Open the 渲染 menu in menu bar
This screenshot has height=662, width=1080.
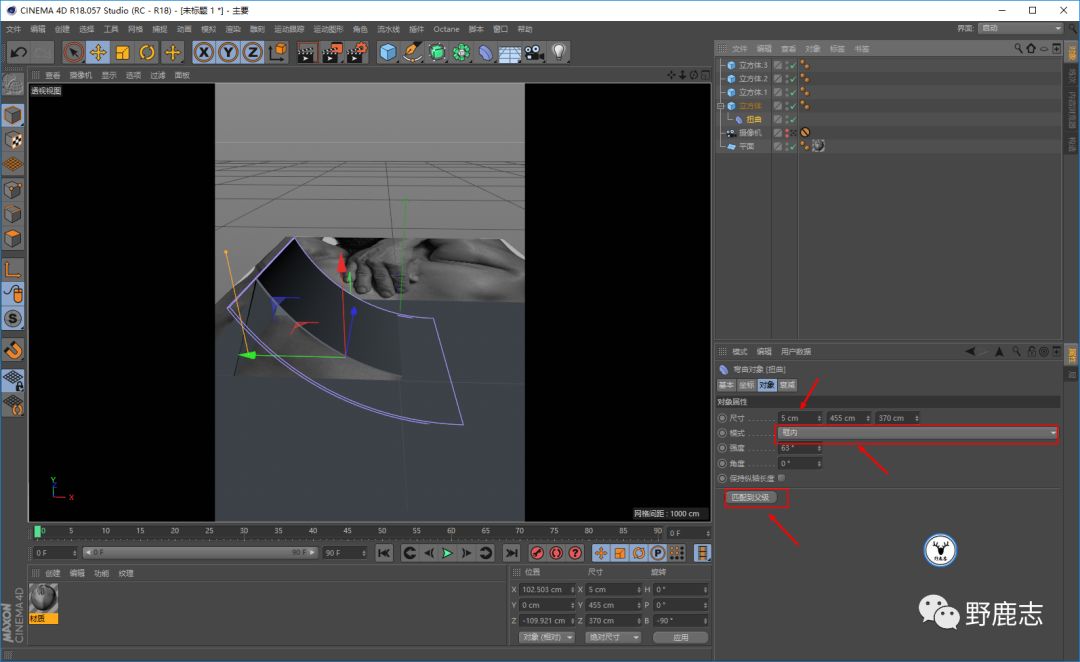[x=232, y=29]
